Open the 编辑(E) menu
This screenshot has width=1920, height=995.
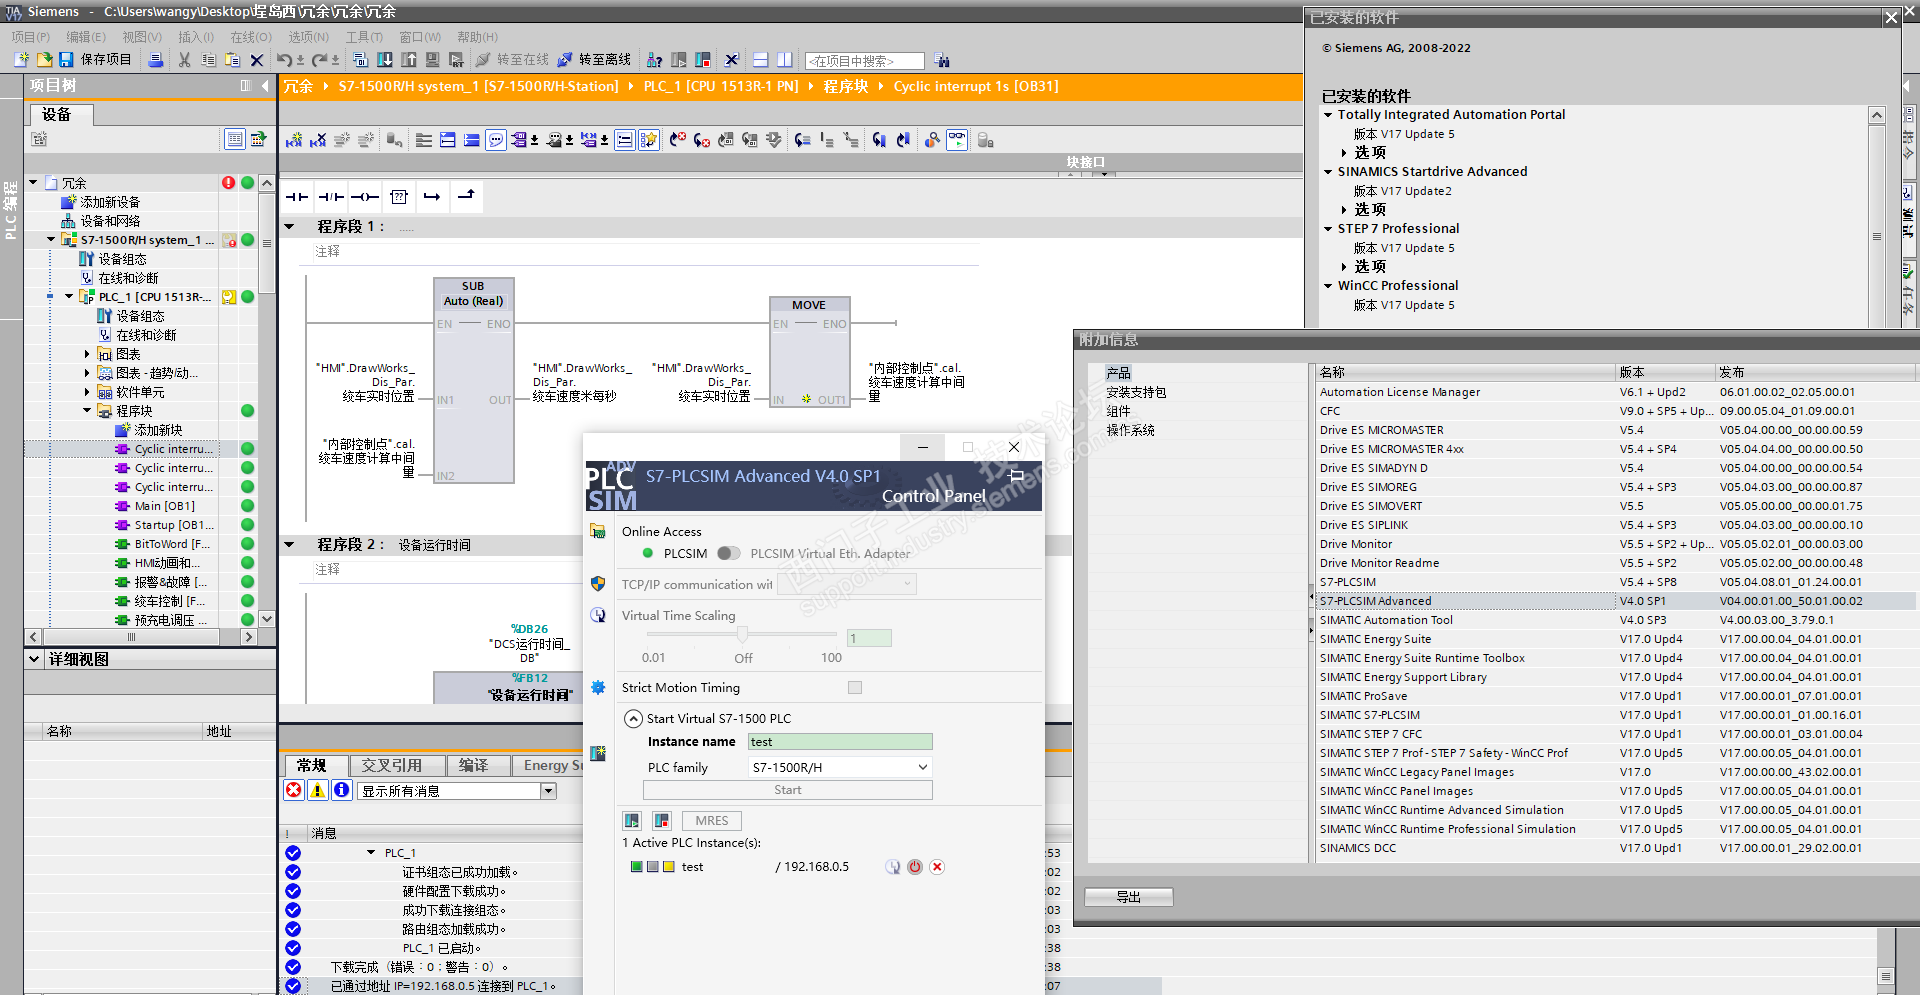(x=86, y=37)
